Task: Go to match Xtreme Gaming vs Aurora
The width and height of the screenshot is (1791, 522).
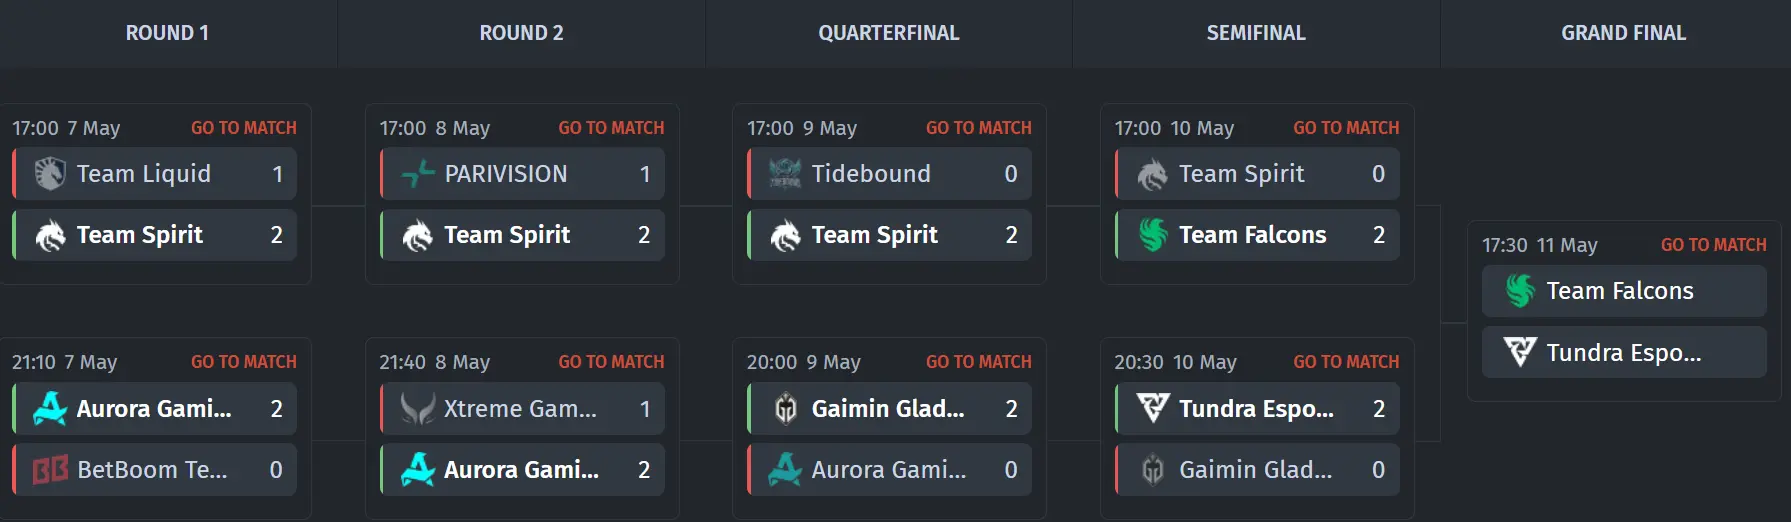Action: [611, 362]
